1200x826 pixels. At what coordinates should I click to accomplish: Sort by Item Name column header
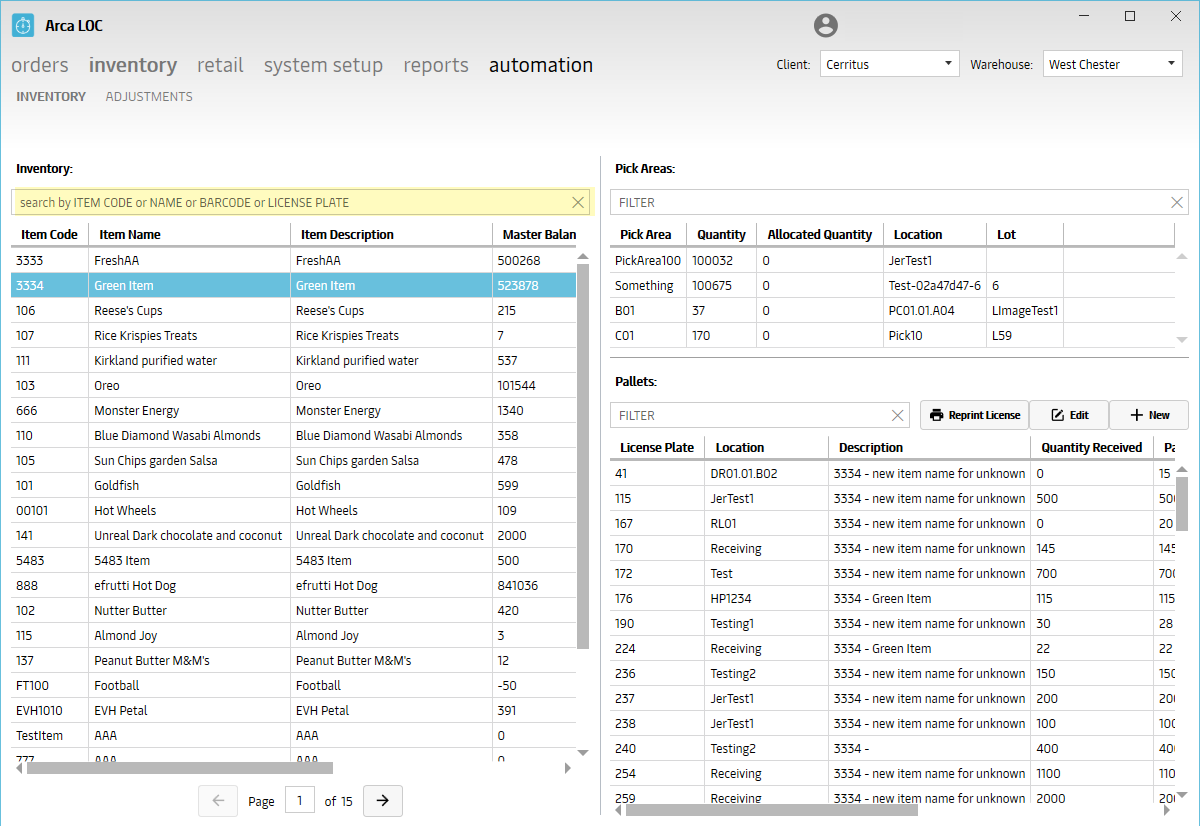point(189,235)
